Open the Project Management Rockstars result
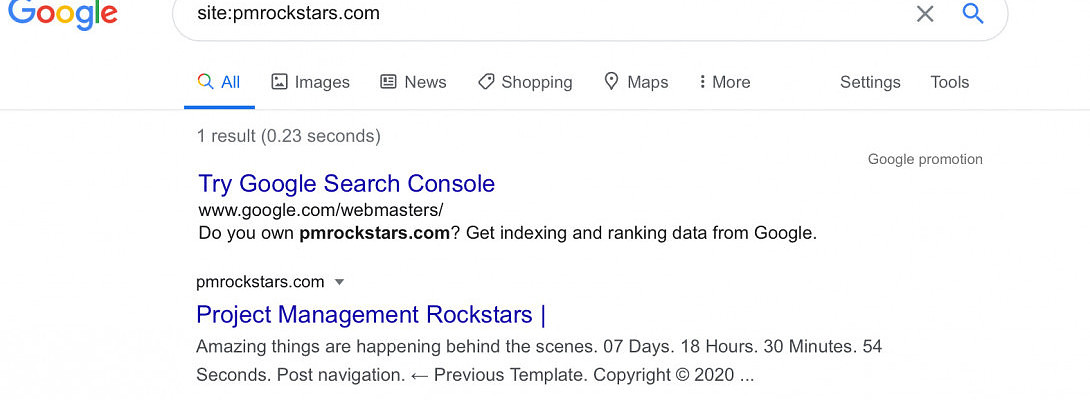Screen dimensions: 1090x400 pyautogui.click(x=371, y=315)
